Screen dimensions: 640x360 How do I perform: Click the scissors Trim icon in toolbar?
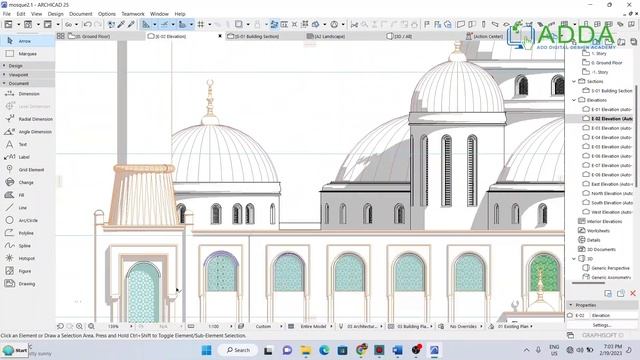point(354,24)
